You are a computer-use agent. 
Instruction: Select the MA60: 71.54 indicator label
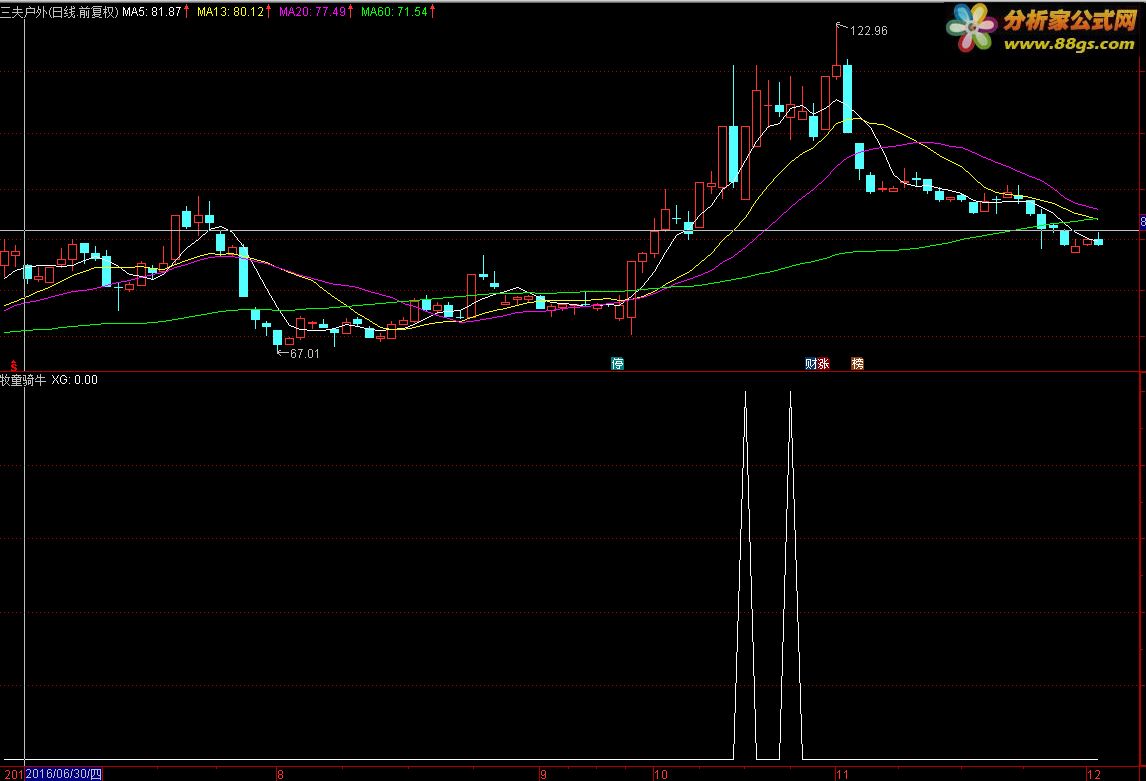point(394,12)
